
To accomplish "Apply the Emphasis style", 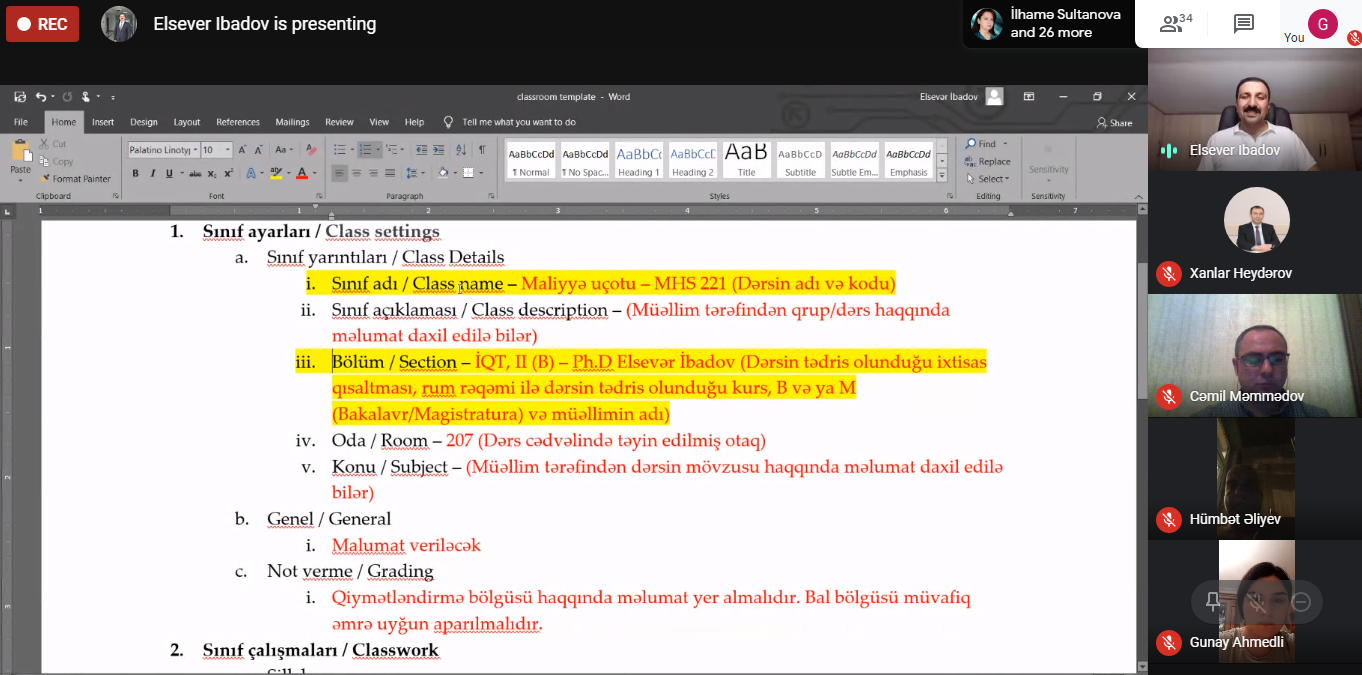I will click(x=908, y=160).
